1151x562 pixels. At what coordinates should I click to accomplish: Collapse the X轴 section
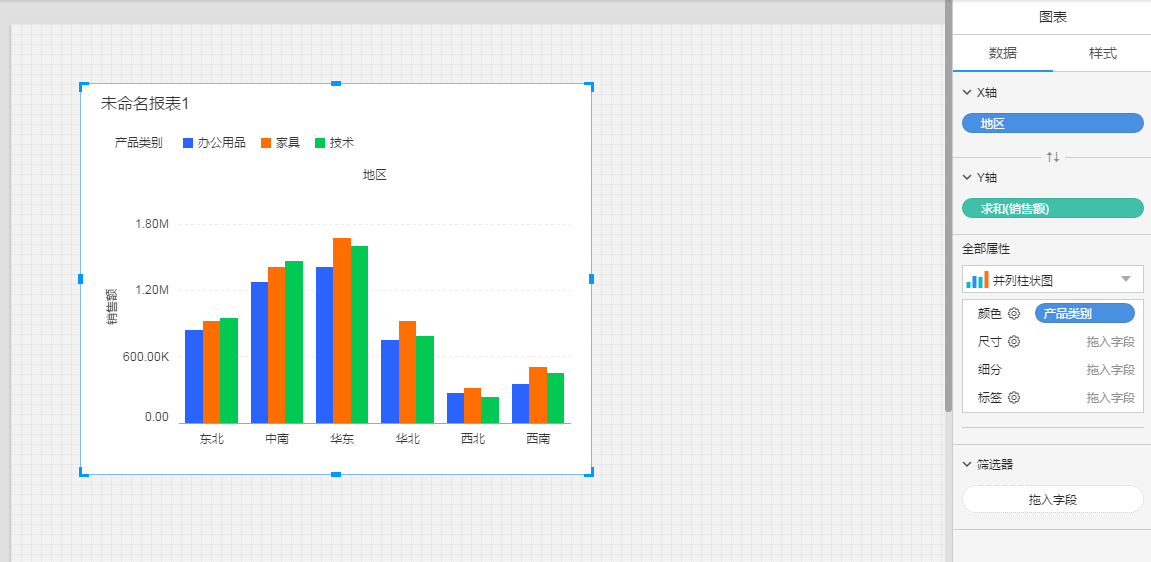point(966,93)
